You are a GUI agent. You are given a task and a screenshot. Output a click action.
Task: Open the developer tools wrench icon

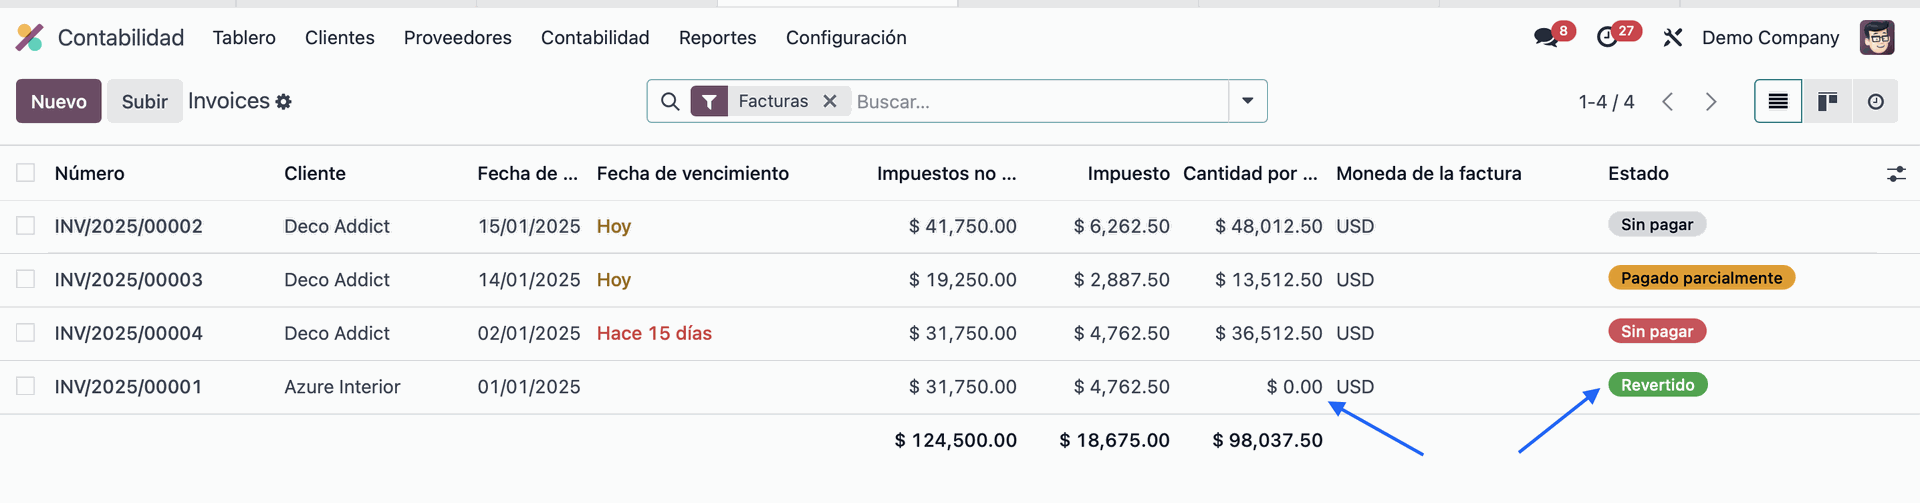1673,38
